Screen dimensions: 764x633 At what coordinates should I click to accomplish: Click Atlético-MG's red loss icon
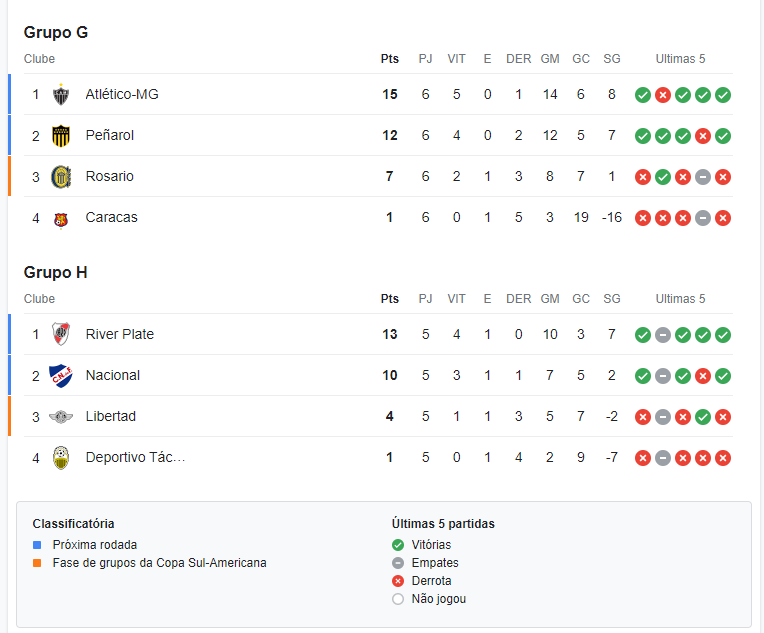[x=663, y=95]
